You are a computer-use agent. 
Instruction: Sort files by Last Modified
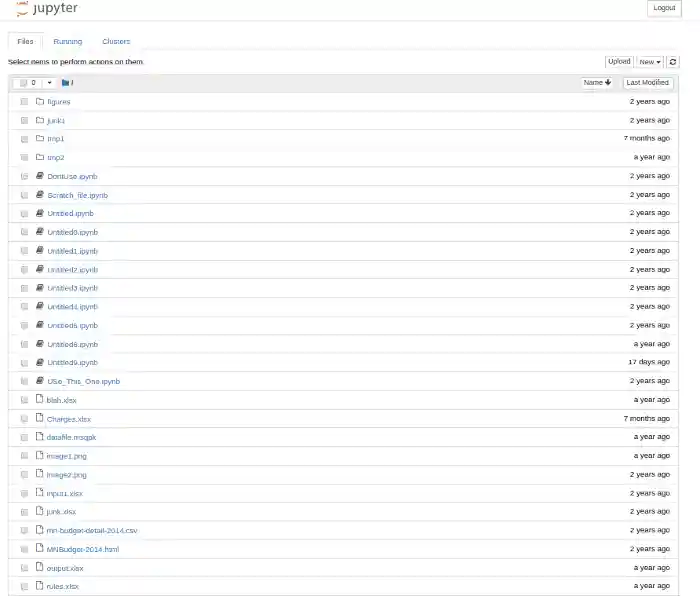648,83
